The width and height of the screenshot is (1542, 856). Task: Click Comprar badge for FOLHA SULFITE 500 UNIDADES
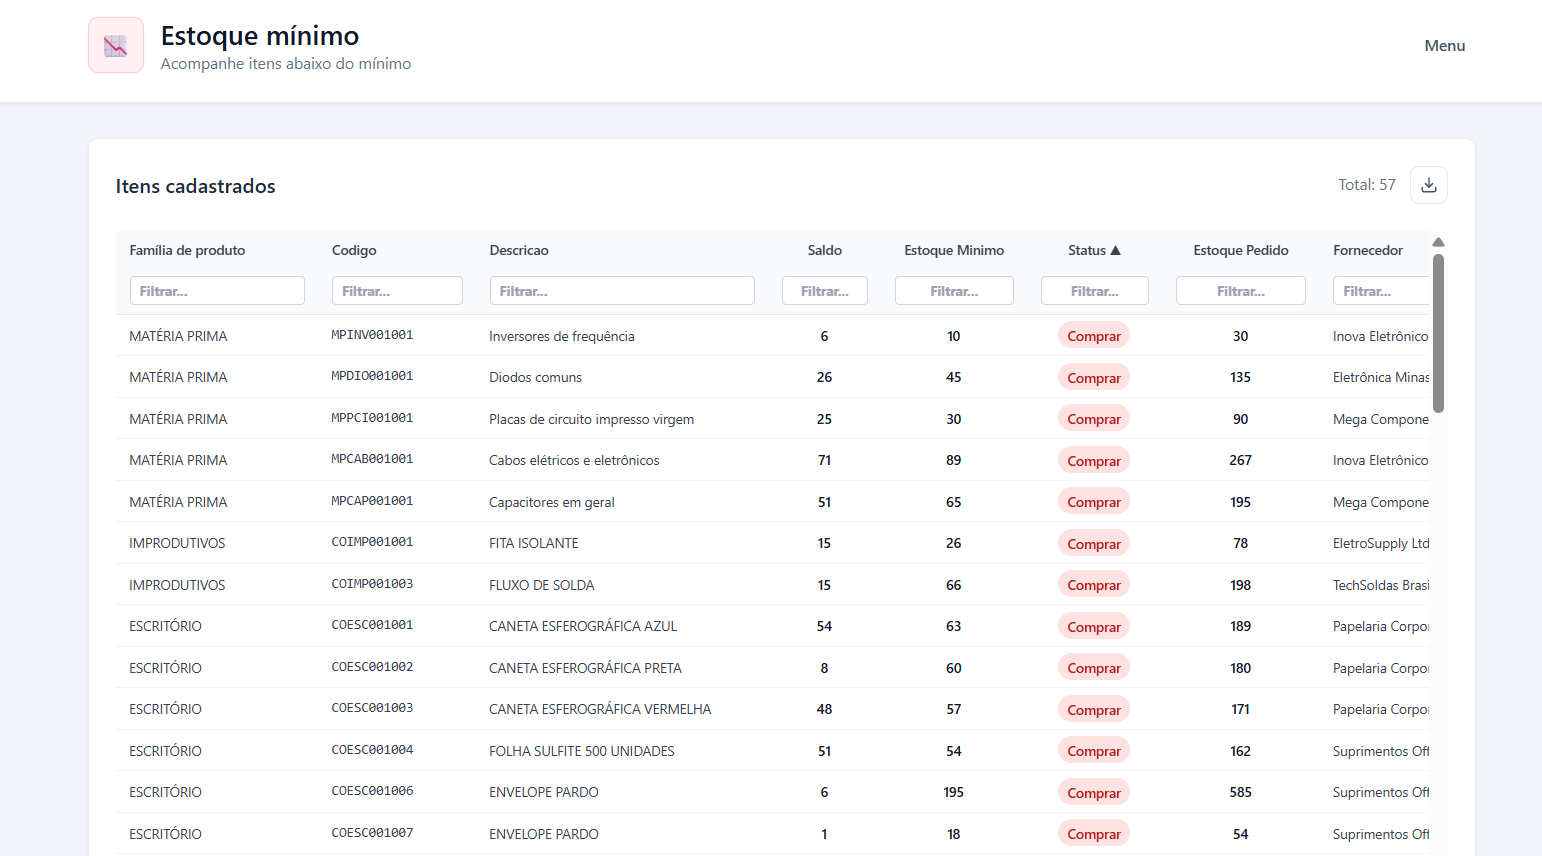coord(1094,751)
